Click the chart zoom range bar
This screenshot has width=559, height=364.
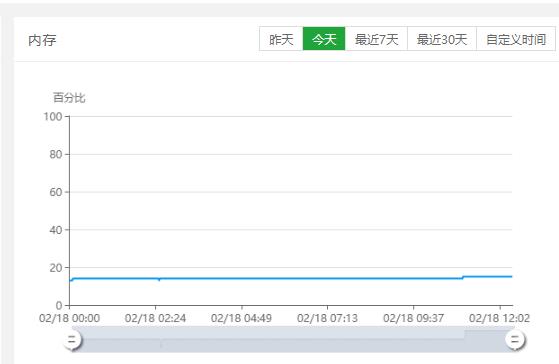294,339
